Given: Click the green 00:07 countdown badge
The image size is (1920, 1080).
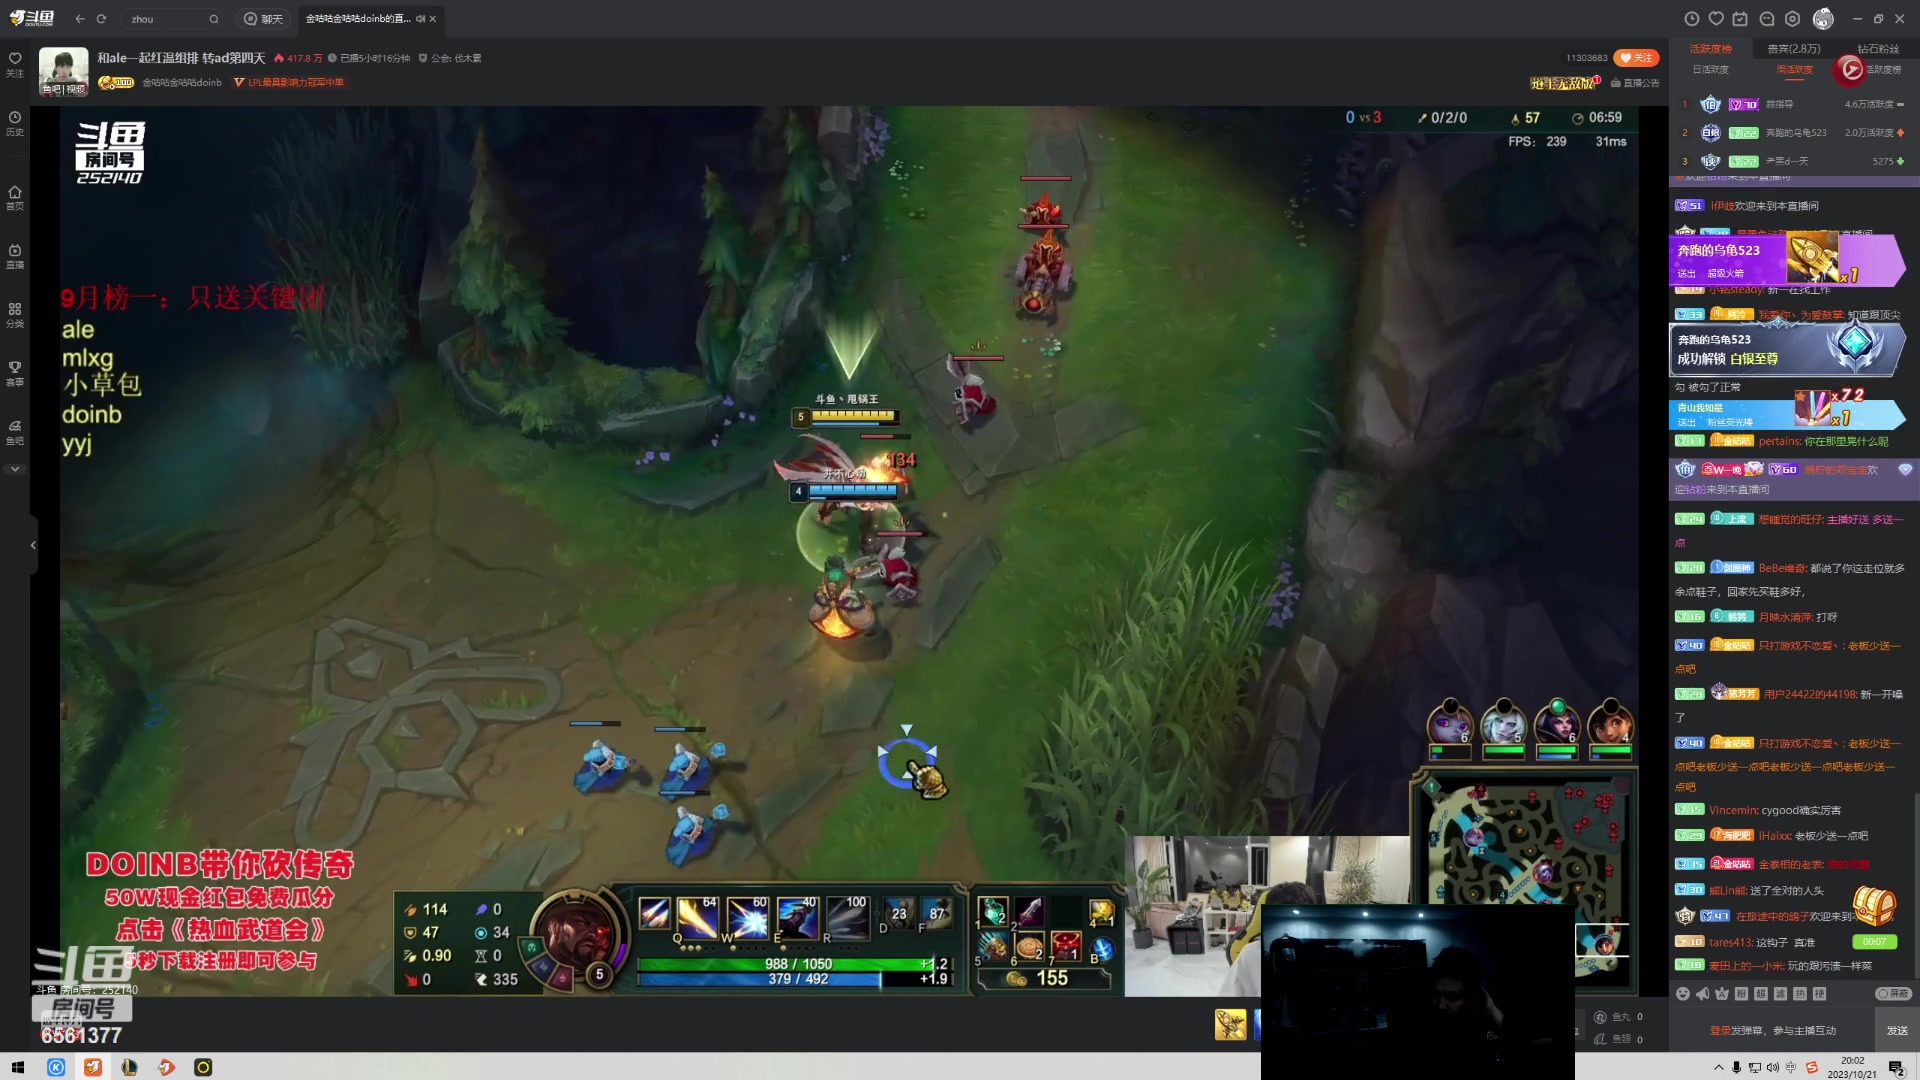Looking at the screenshot, I should [x=1874, y=942].
